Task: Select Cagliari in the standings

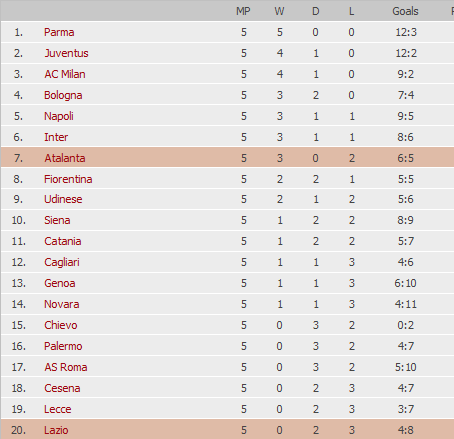Action: tap(62, 262)
